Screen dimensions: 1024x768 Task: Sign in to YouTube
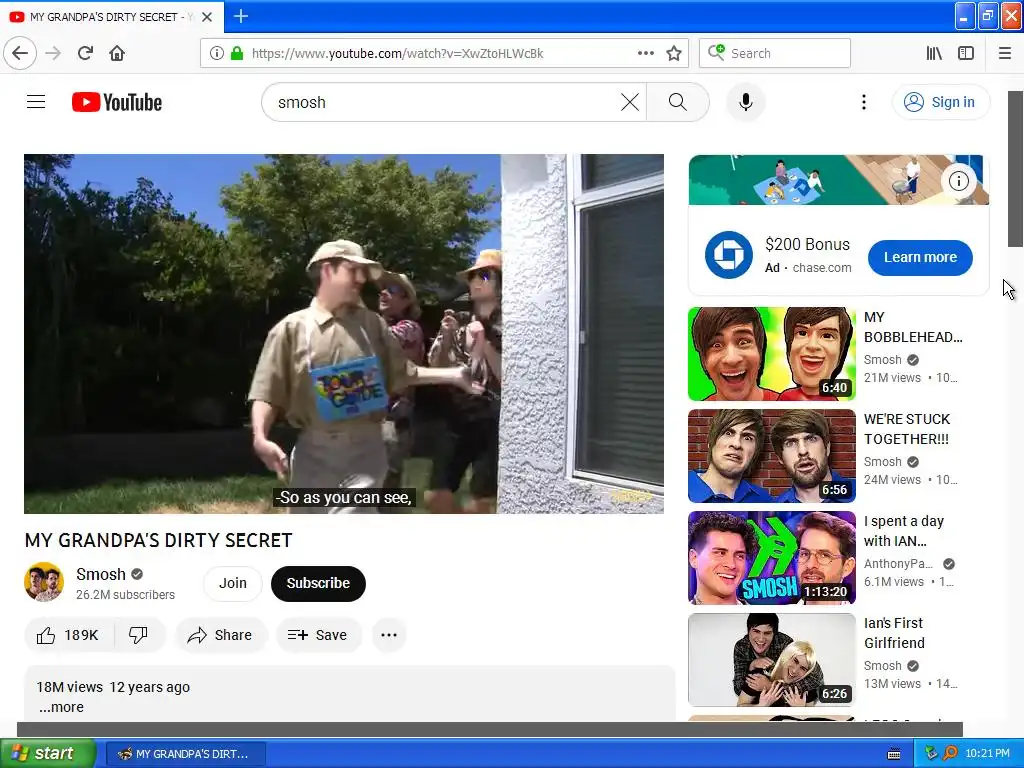point(940,102)
